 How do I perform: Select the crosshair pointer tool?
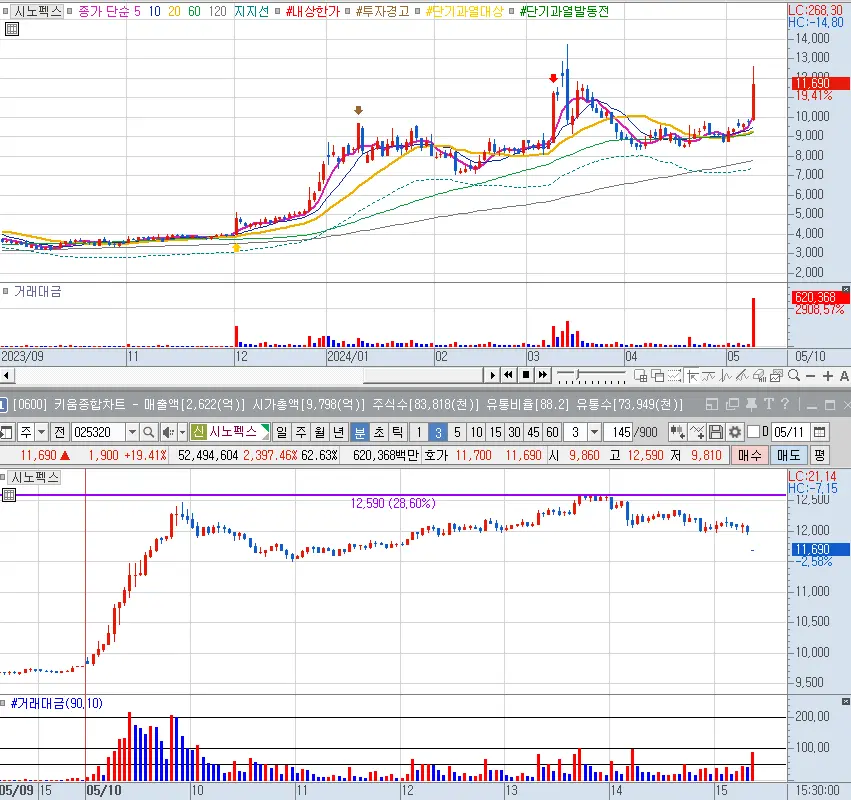(x=692, y=376)
